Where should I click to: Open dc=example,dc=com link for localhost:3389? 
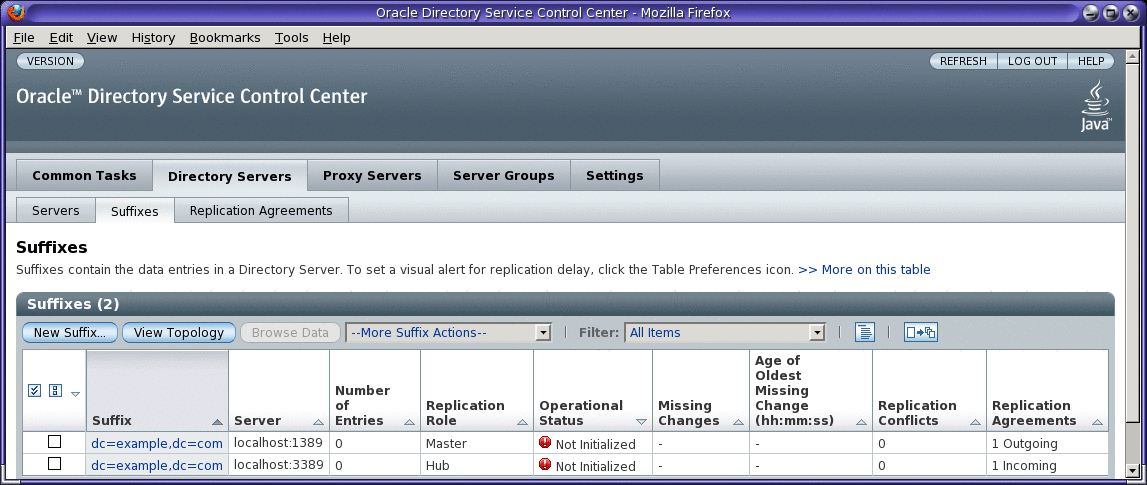[157, 465]
